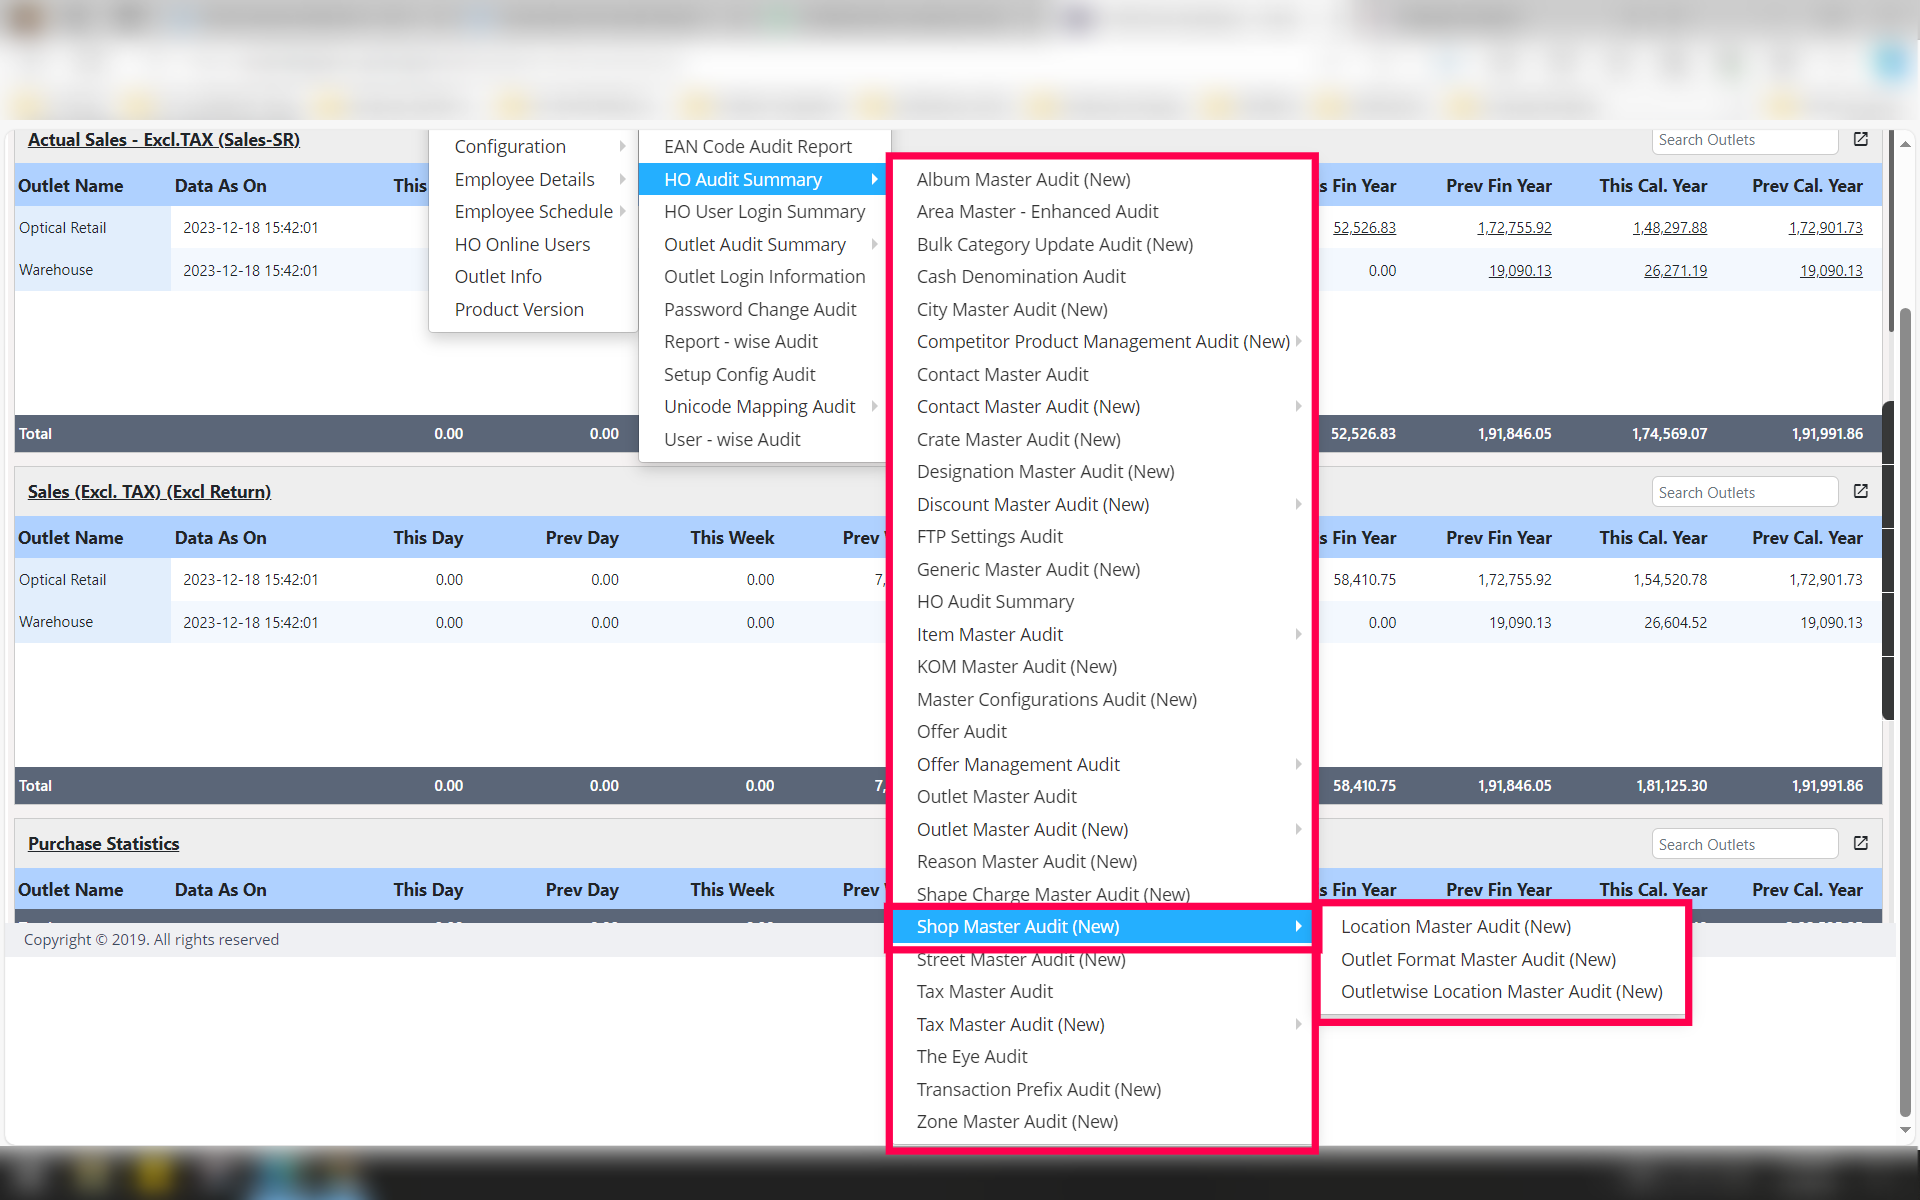Expand Item Master Audit submenu arrow
The width and height of the screenshot is (1920, 1200).
pyautogui.click(x=1298, y=635)
